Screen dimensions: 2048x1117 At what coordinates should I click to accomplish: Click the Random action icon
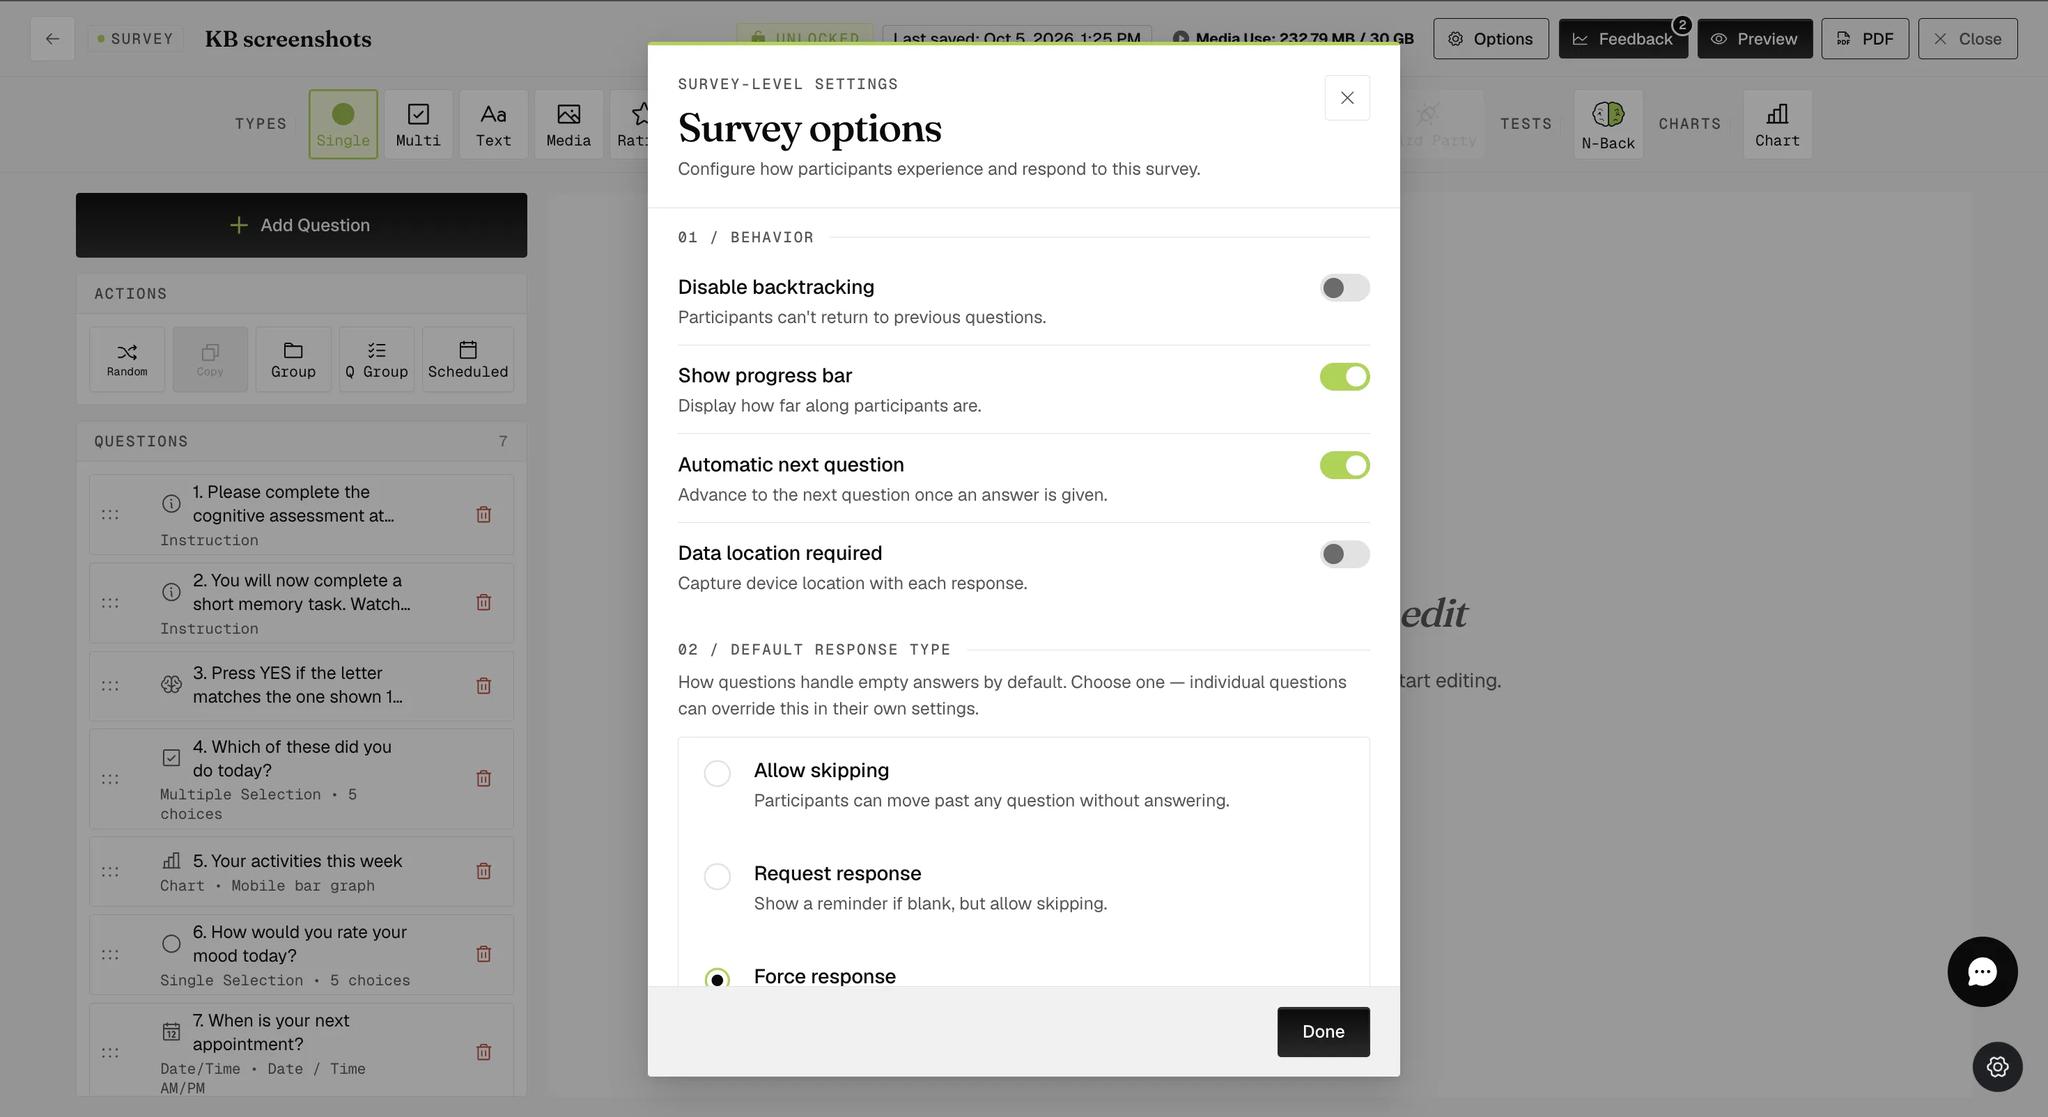click(127, 359)
